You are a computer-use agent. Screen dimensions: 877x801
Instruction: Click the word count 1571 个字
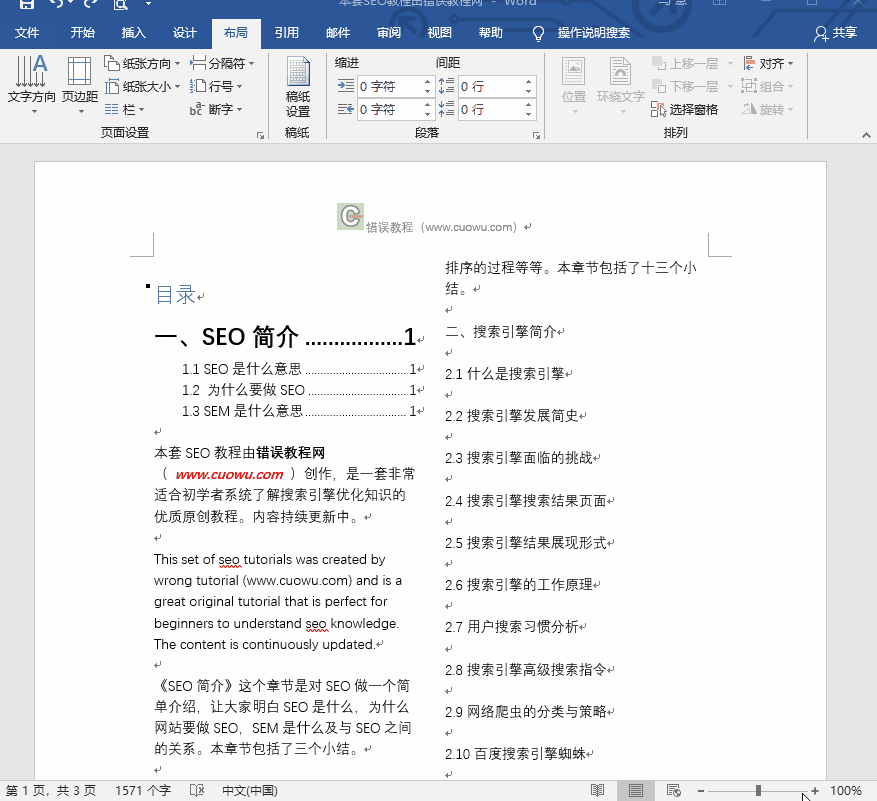[143, 790]
